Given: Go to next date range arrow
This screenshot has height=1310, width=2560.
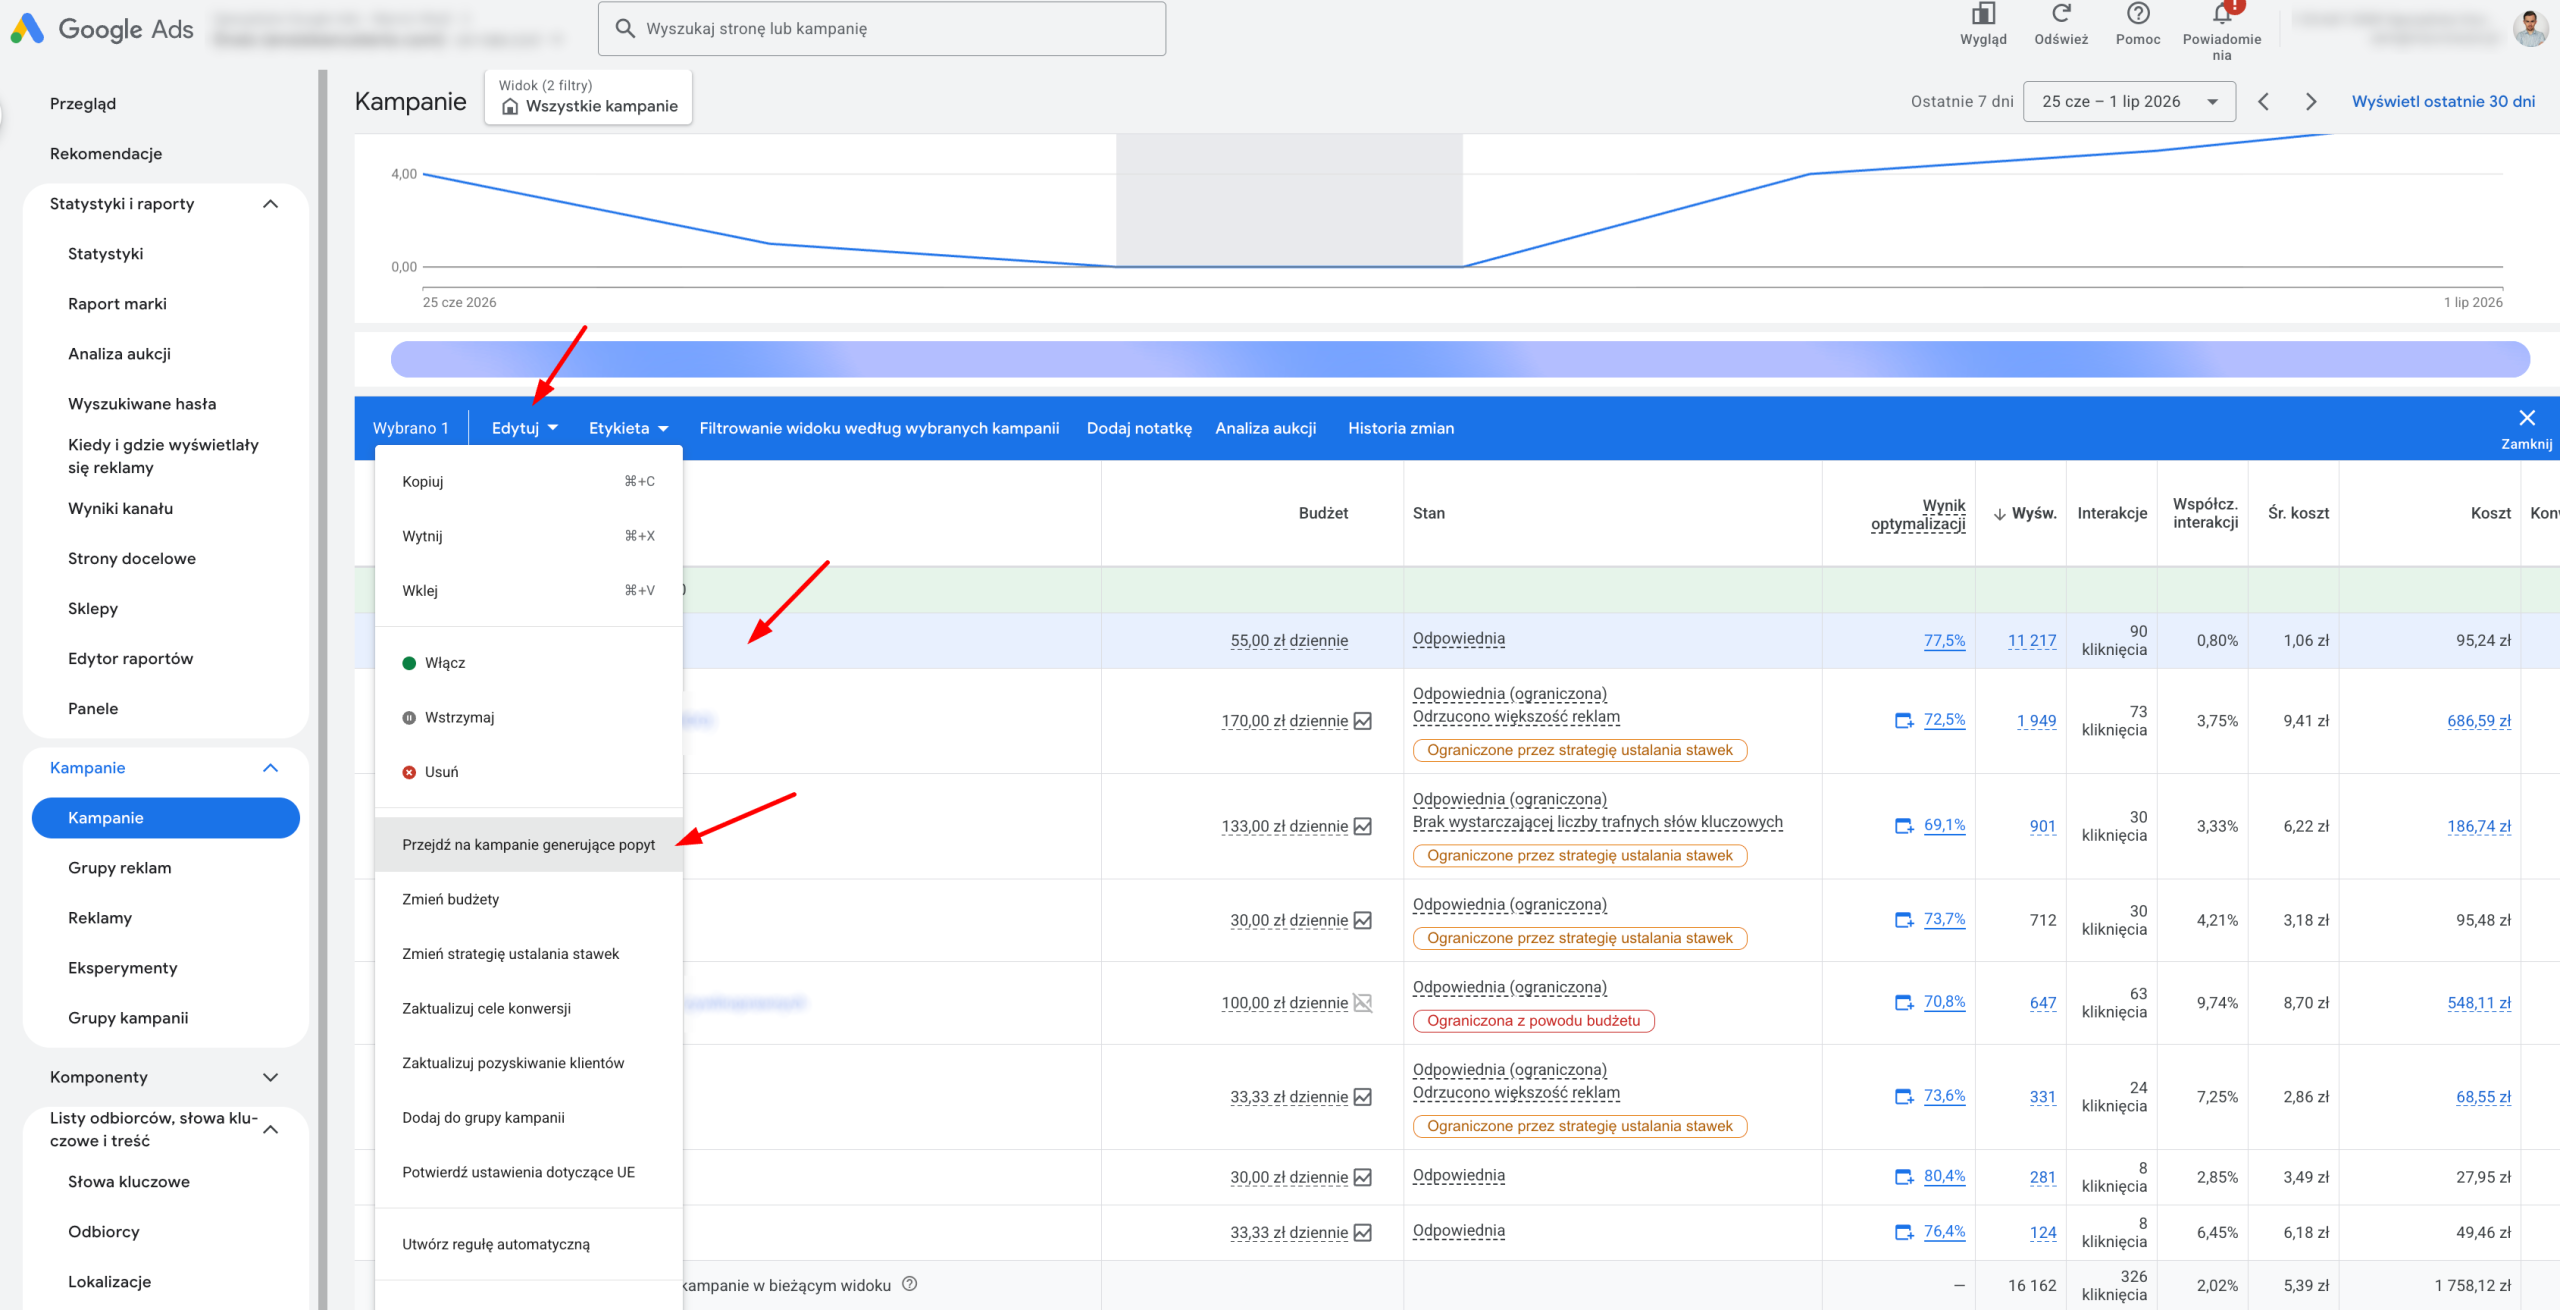Looking at the screenshot, I should [x=2311, y=102].
